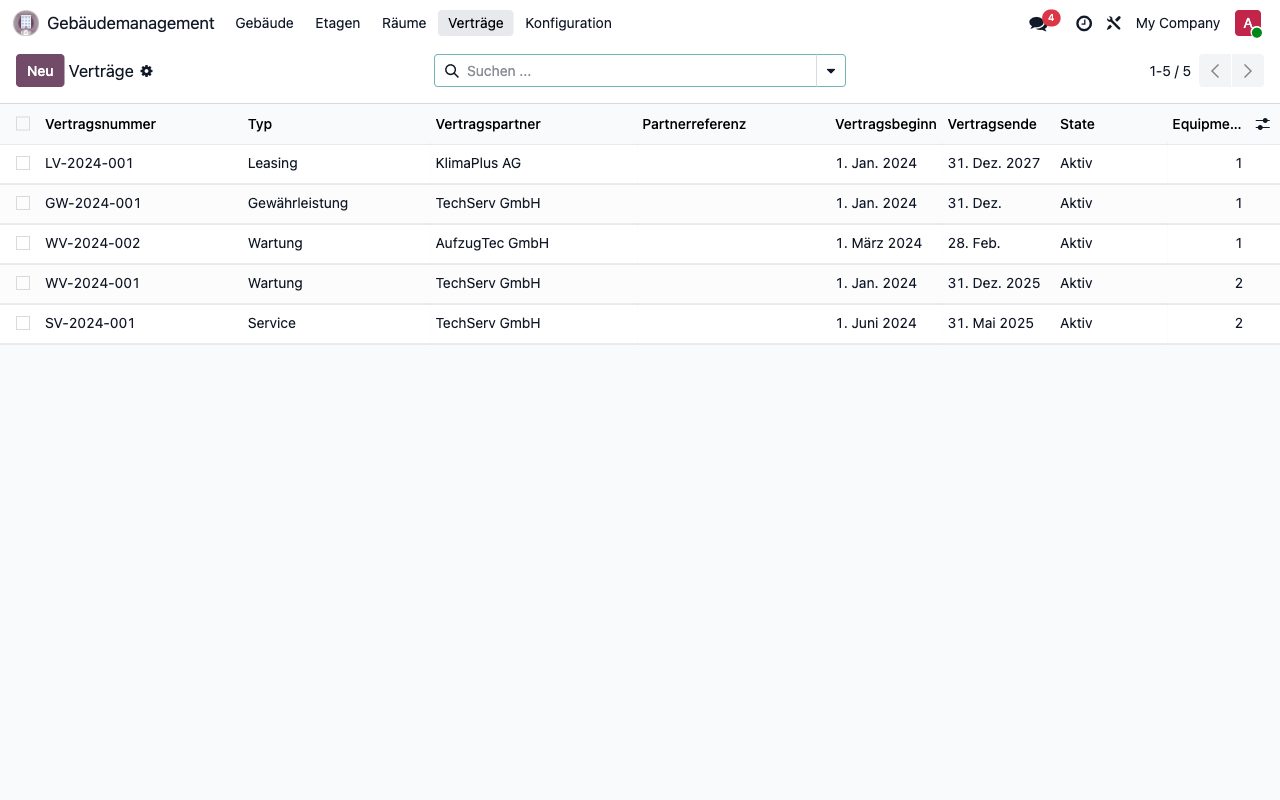Image resolution: width=1280 pixels, height=800 pixels.
Task: Select the WV-2024-002 row checkbox
Action: click(x=23, y=243)
